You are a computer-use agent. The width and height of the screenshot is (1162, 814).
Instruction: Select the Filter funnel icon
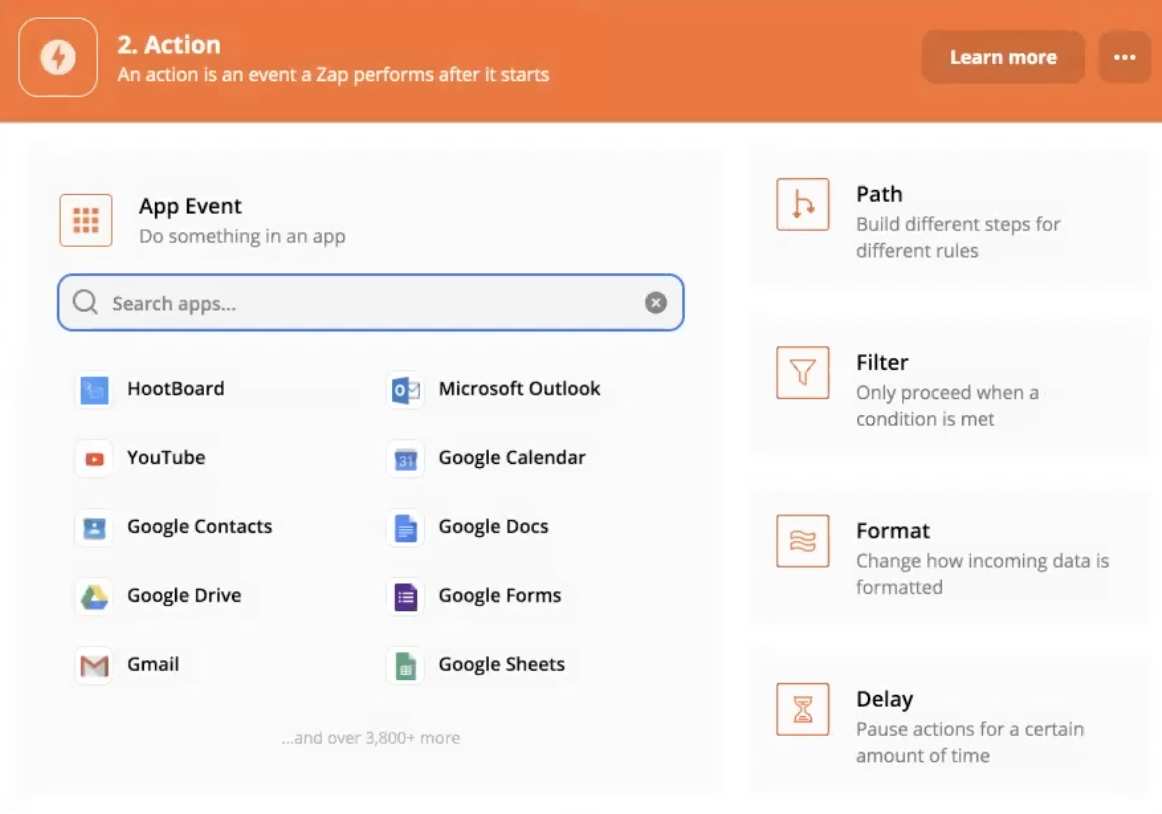[x=802, y=373]
